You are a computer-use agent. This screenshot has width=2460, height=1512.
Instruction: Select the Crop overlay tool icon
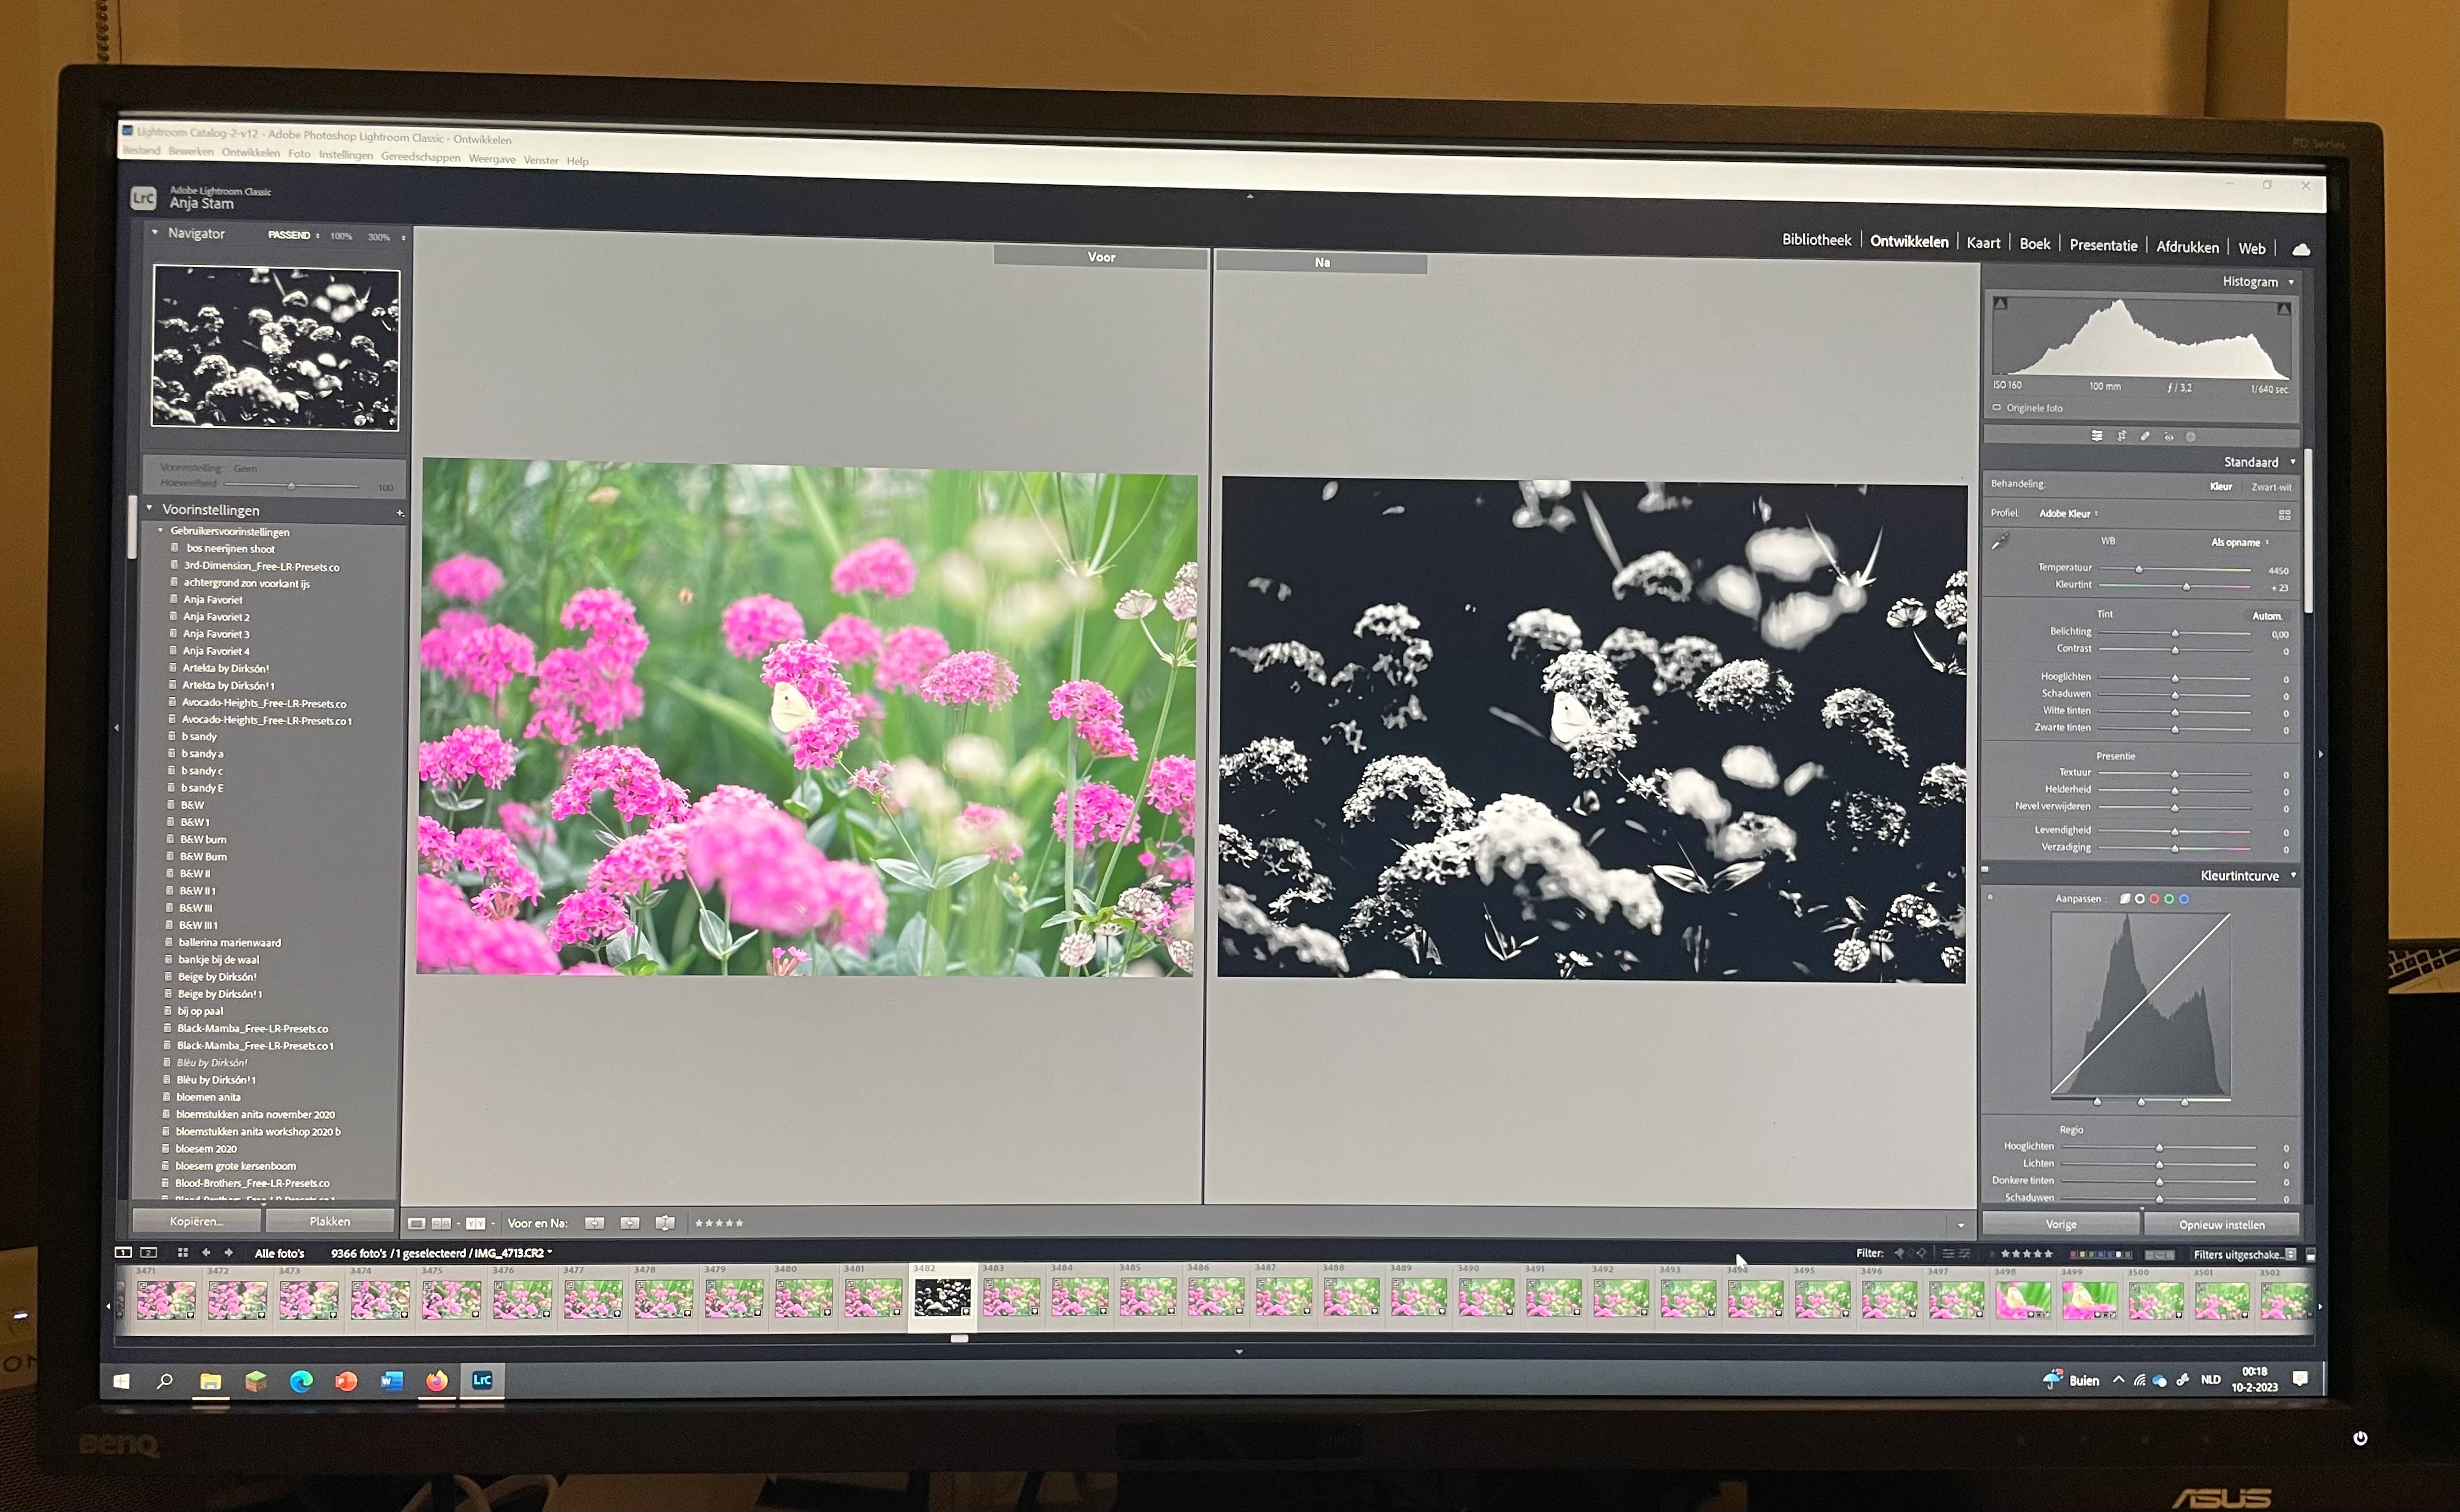[x=2121, y=437]
